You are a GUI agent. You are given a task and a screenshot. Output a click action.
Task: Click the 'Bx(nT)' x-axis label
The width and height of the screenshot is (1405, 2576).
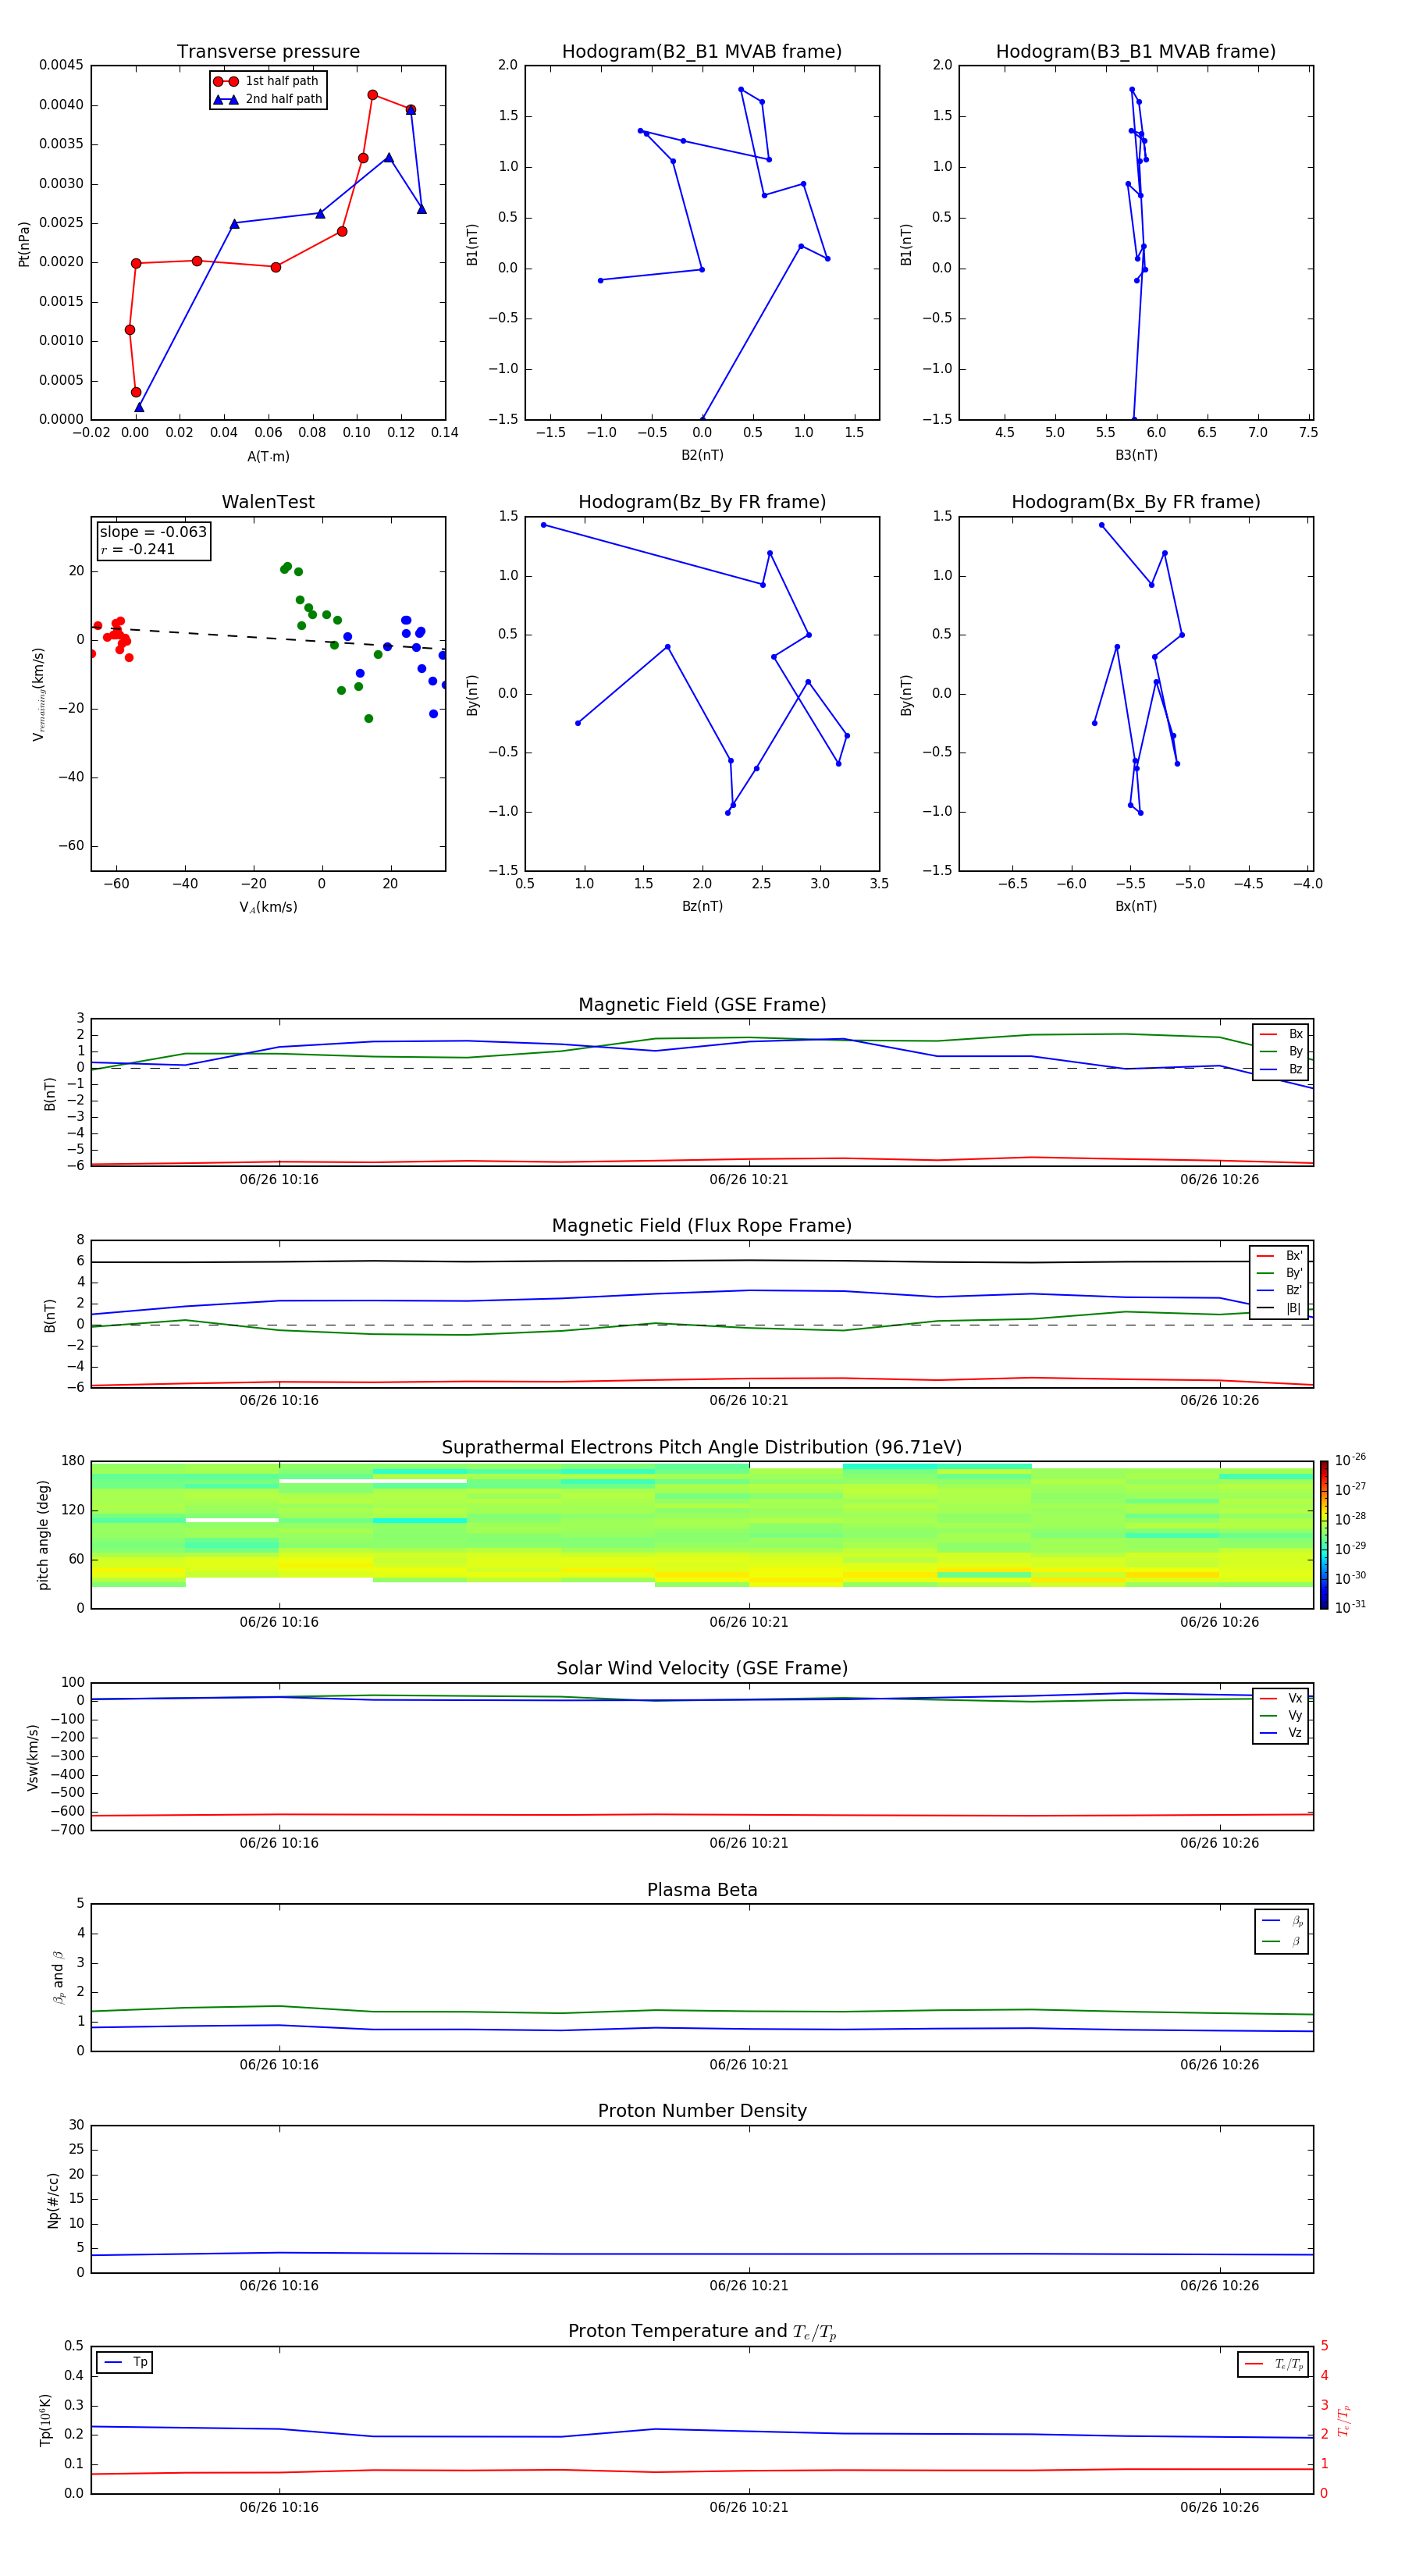pyautogui.click(x=1136, y=906)
